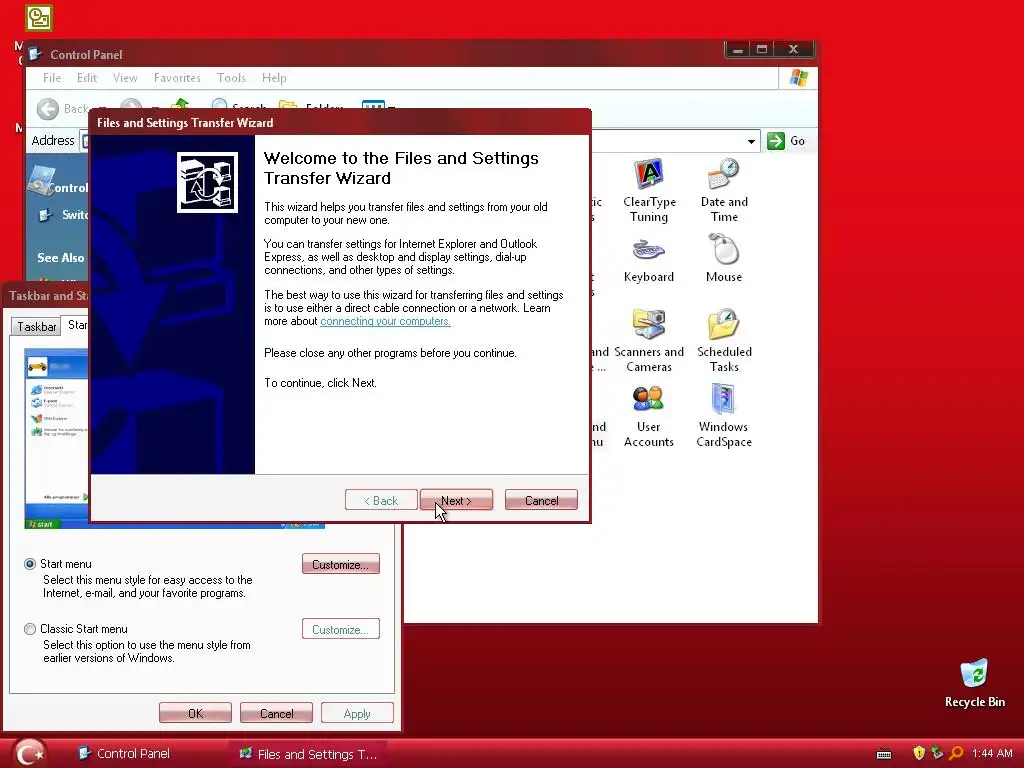
Task: Open the ClearType Tuning applet
Action: 648,190
